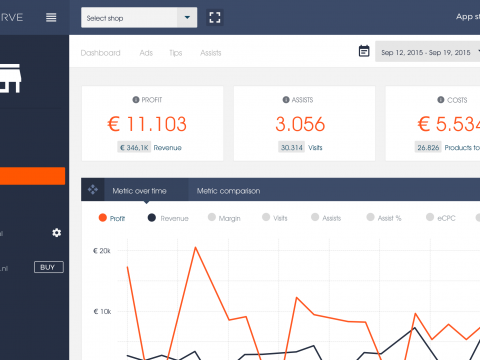Go to the Assists navigation link
This screenshot has width=480, height=360.
211,53
